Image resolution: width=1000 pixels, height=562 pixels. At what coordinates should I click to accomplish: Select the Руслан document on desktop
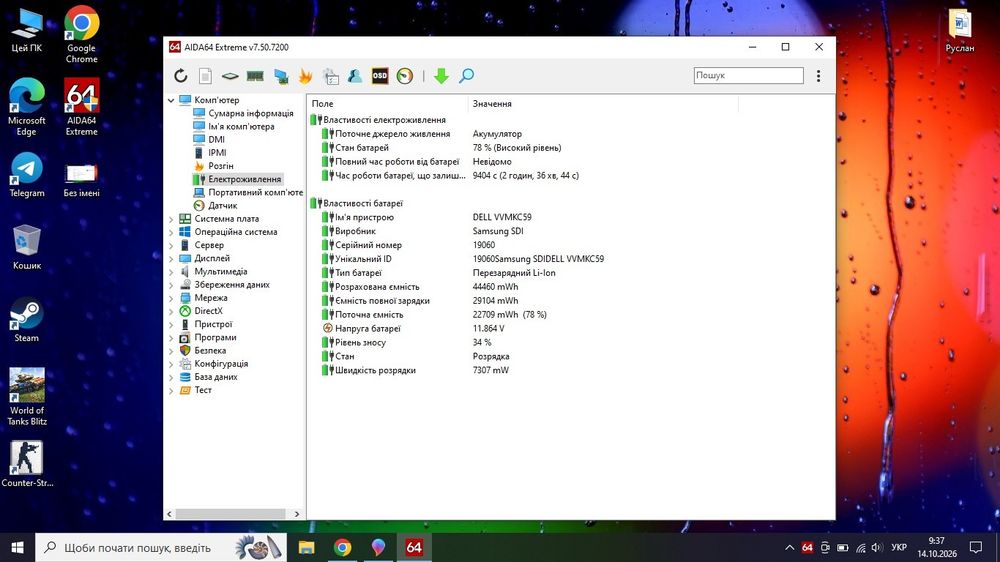point(960,30)
